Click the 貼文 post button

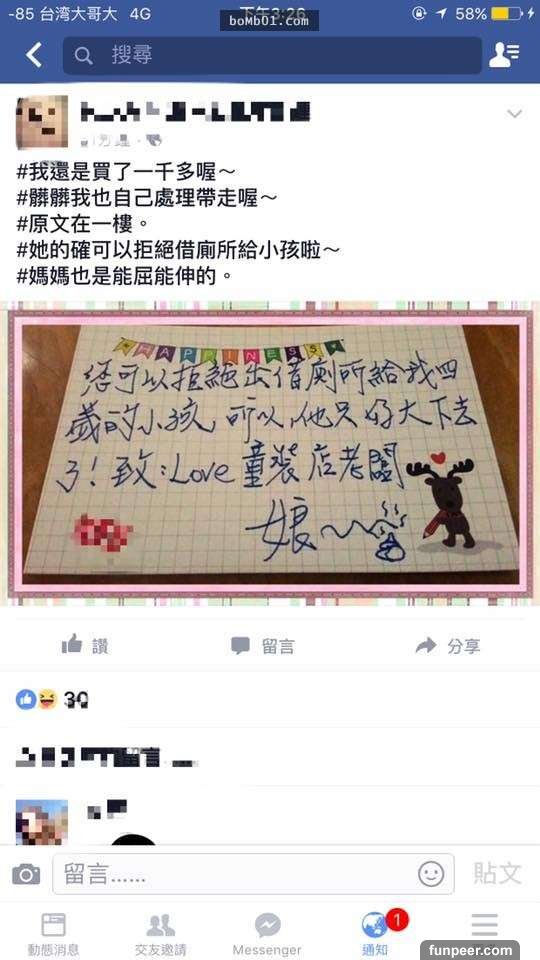point(497,874)
